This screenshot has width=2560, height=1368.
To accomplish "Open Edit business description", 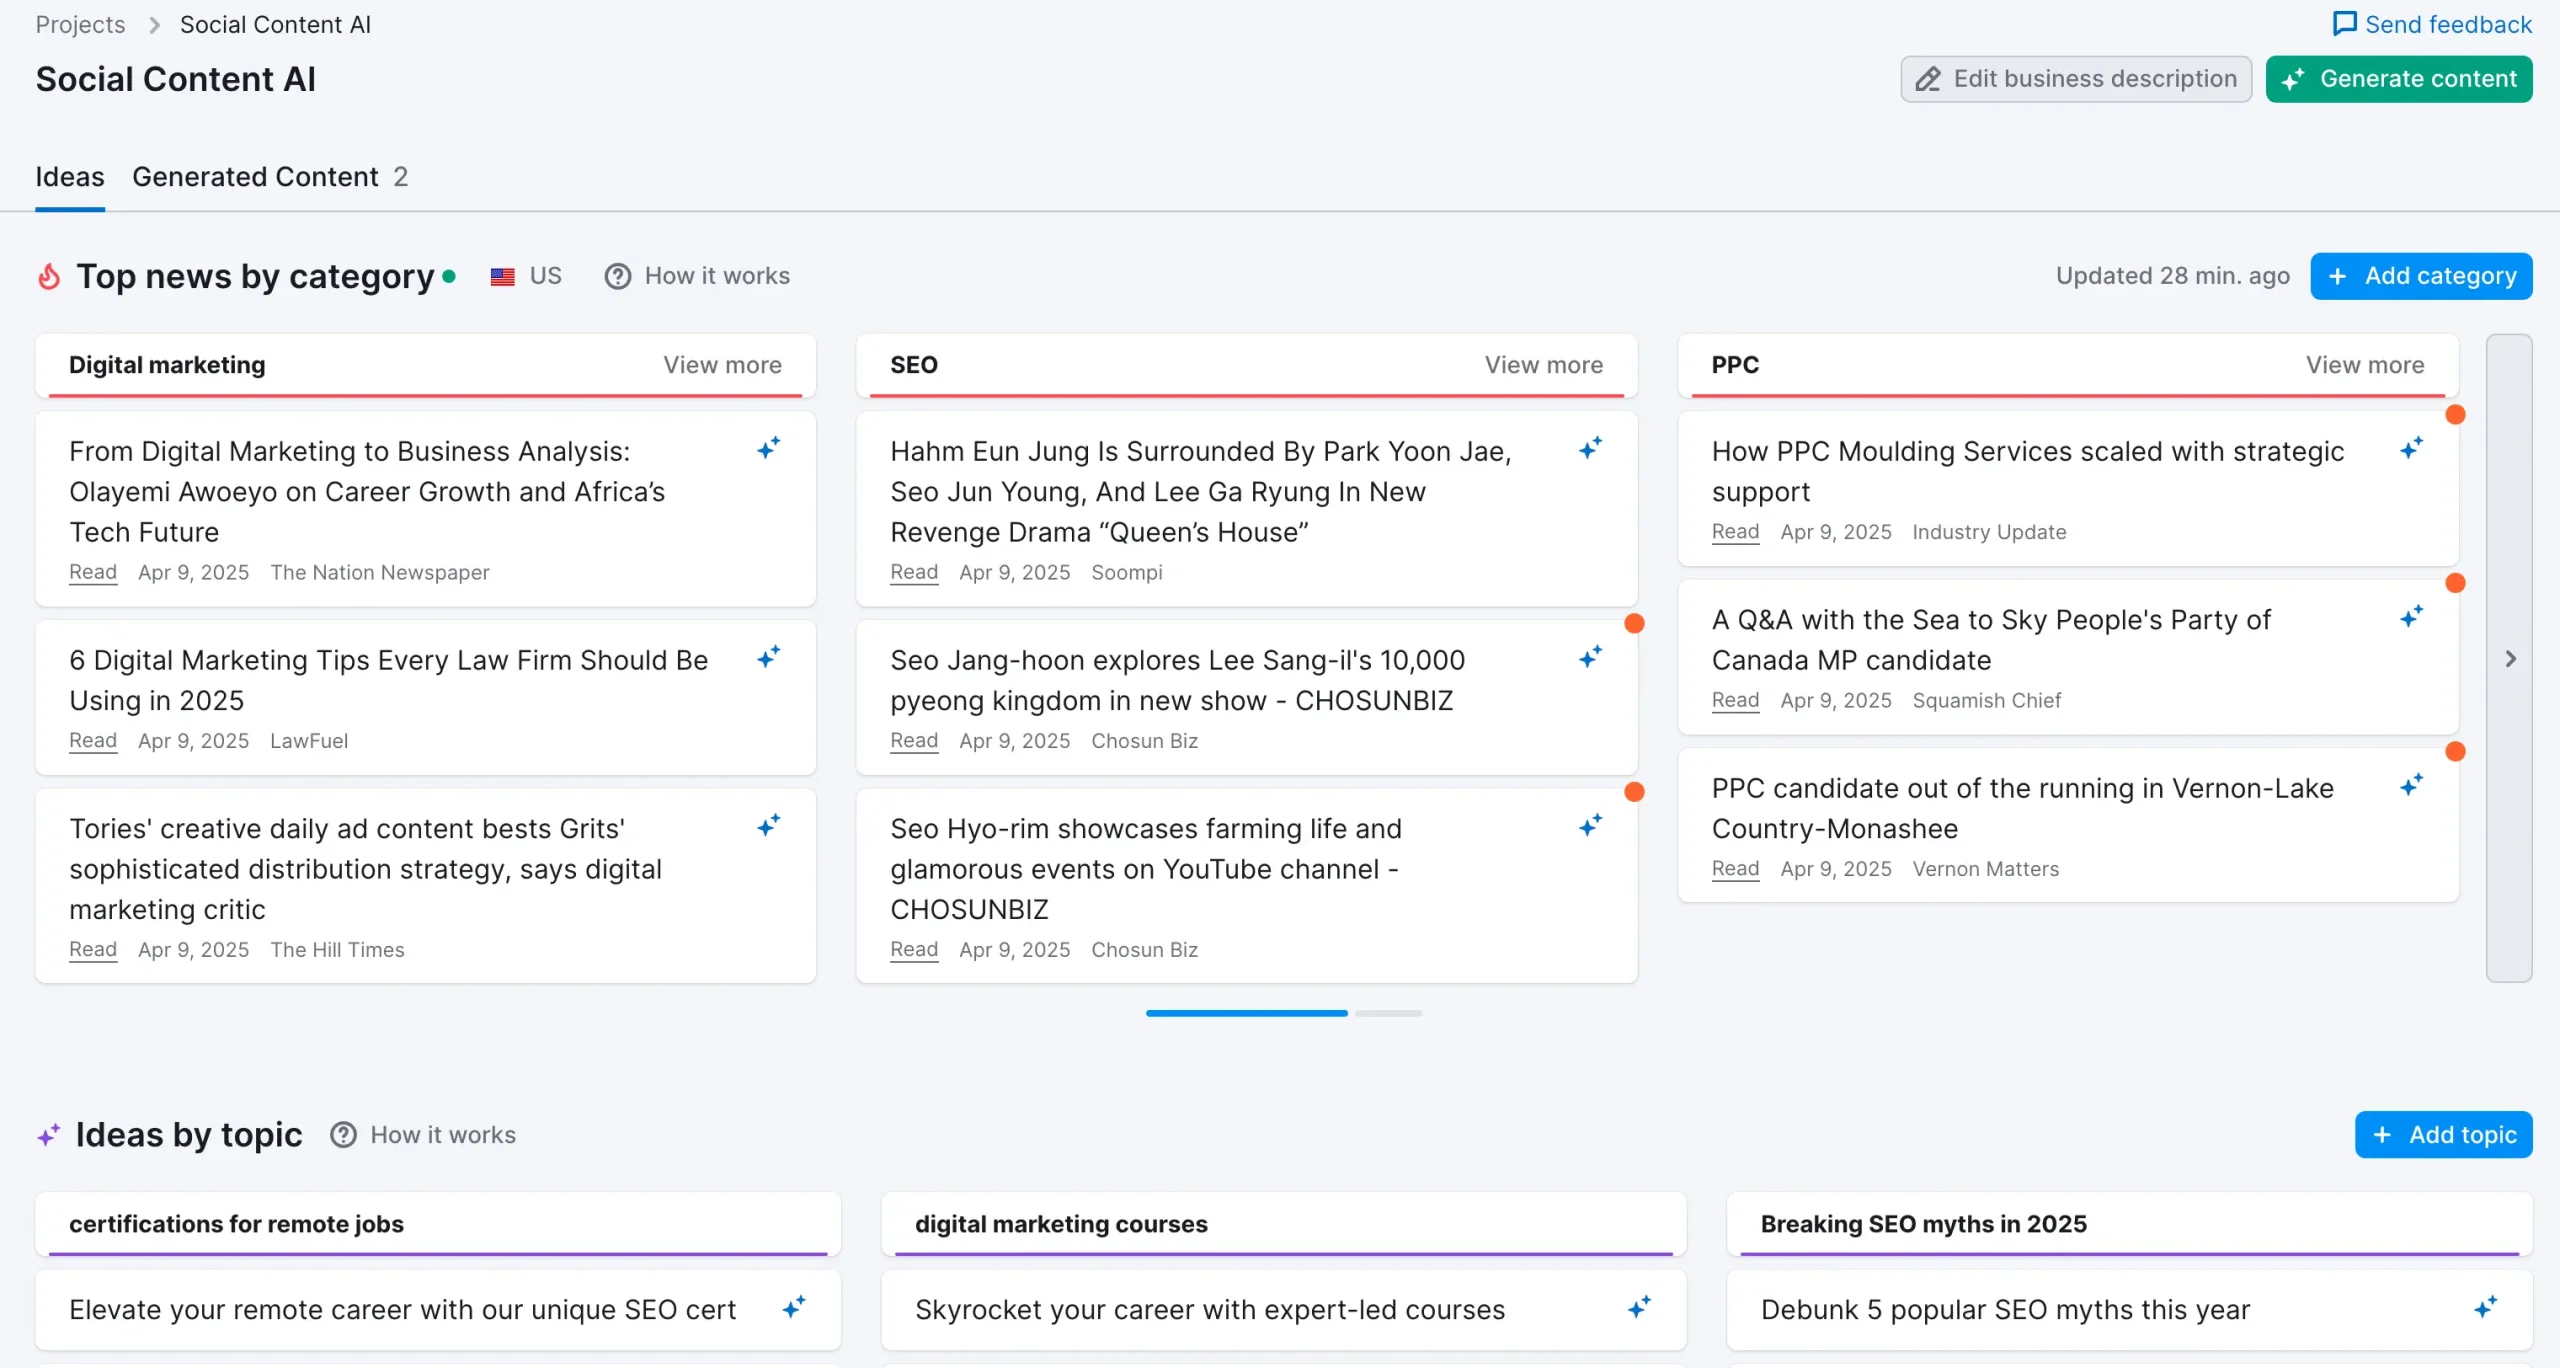I will [x=2076, y=79].
